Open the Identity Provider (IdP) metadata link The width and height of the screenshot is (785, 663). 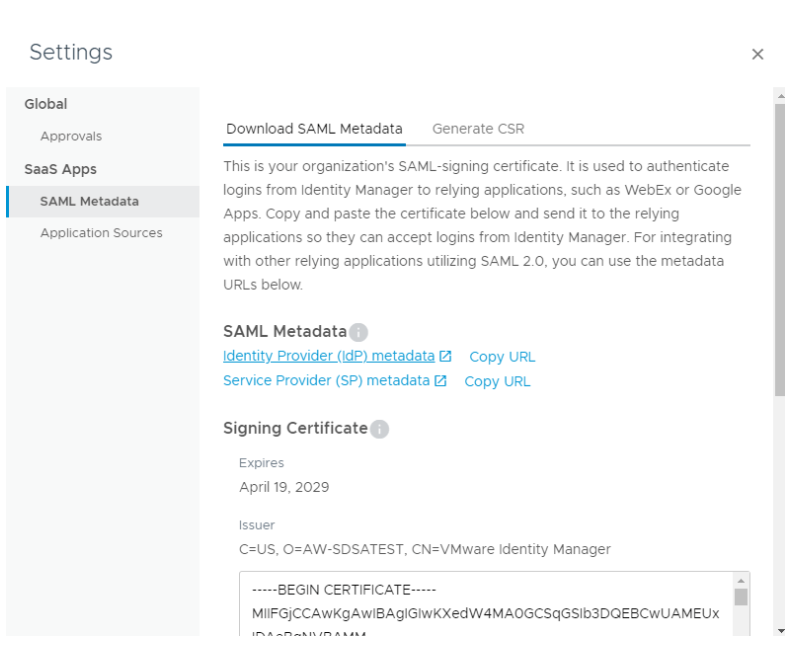329,356
